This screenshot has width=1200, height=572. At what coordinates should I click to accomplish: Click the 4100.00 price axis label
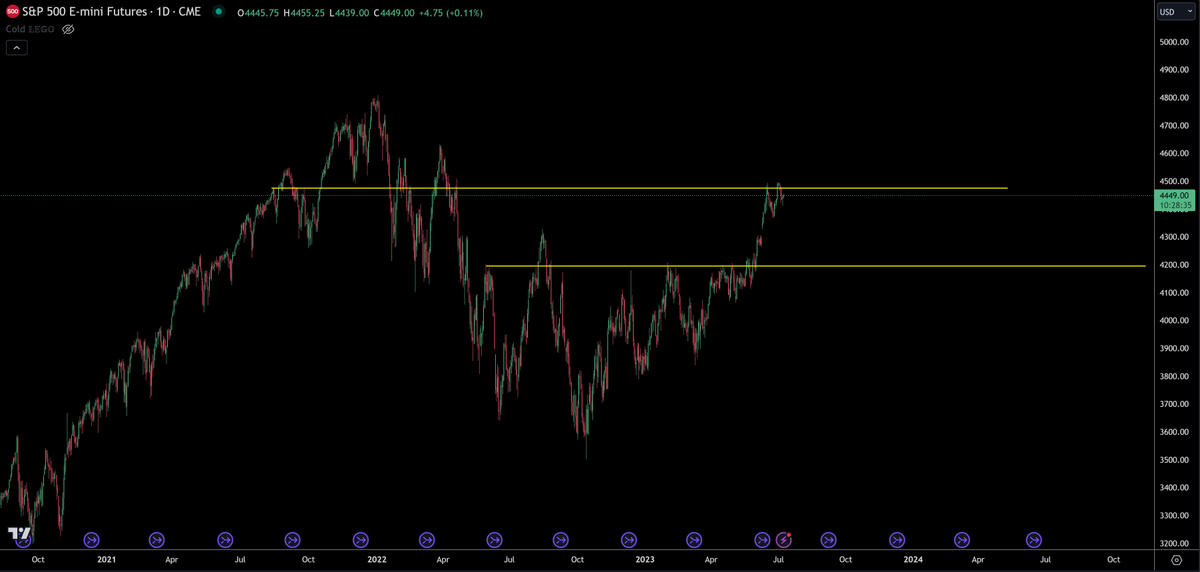[1174, 293]
